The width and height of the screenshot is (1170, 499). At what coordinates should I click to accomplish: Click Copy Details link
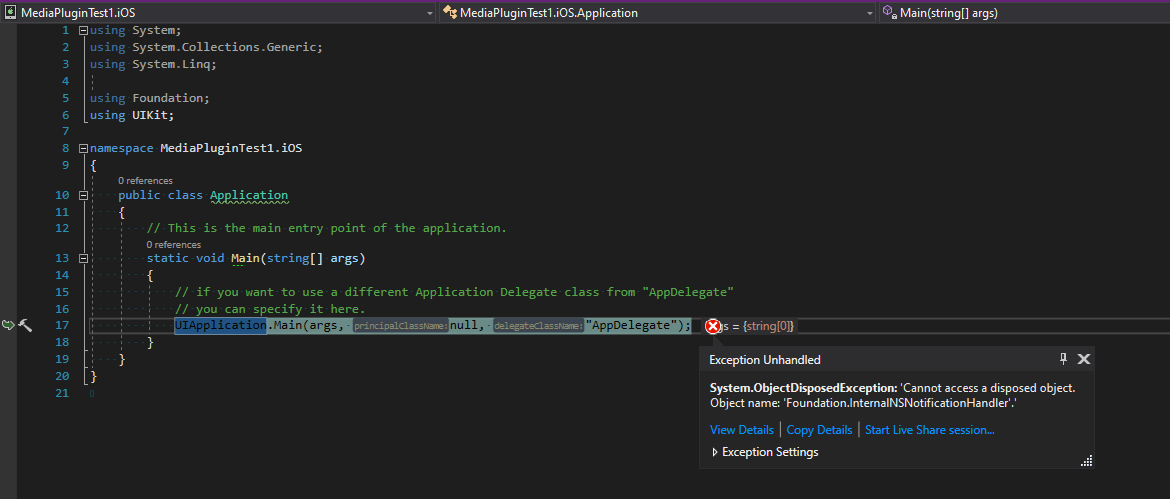point(819,430)
